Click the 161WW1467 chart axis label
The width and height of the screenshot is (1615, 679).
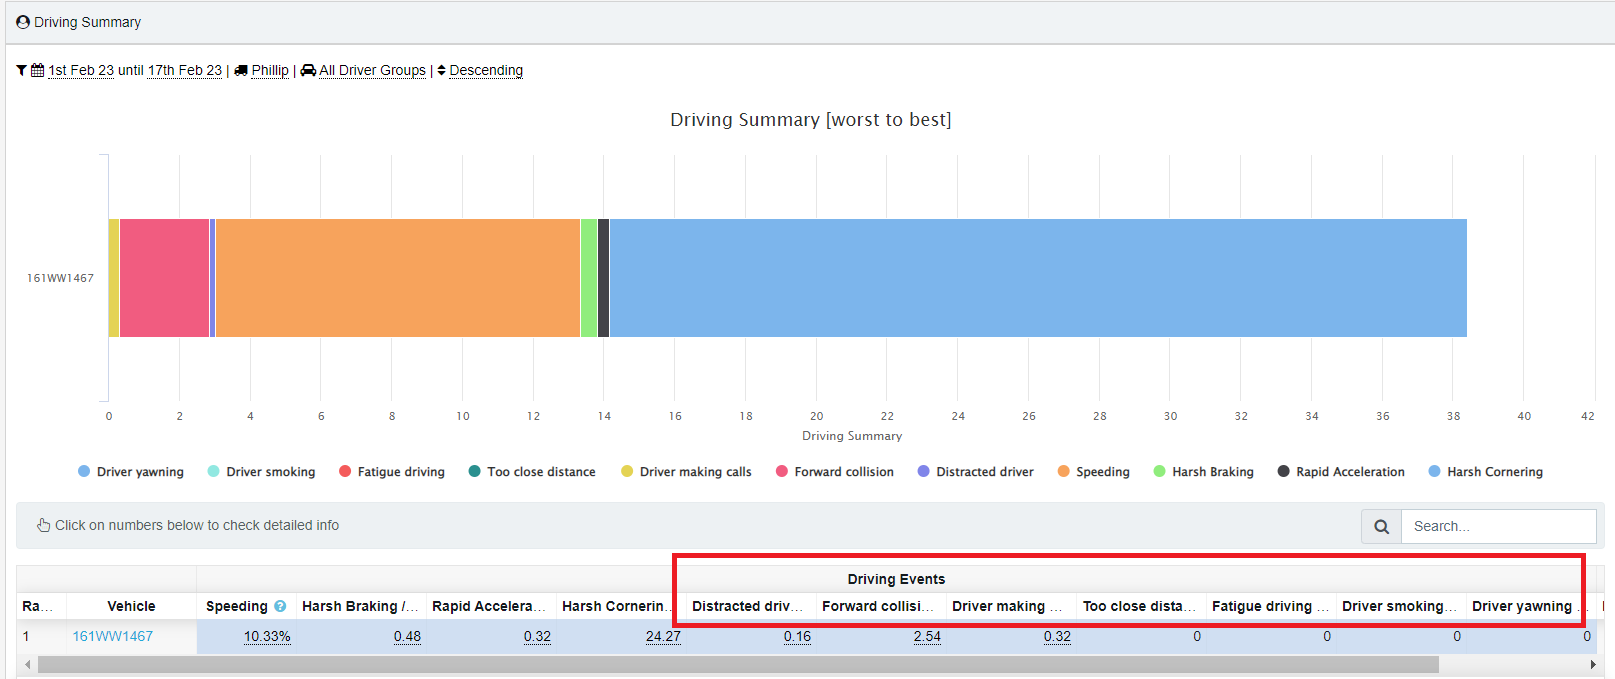60,278
